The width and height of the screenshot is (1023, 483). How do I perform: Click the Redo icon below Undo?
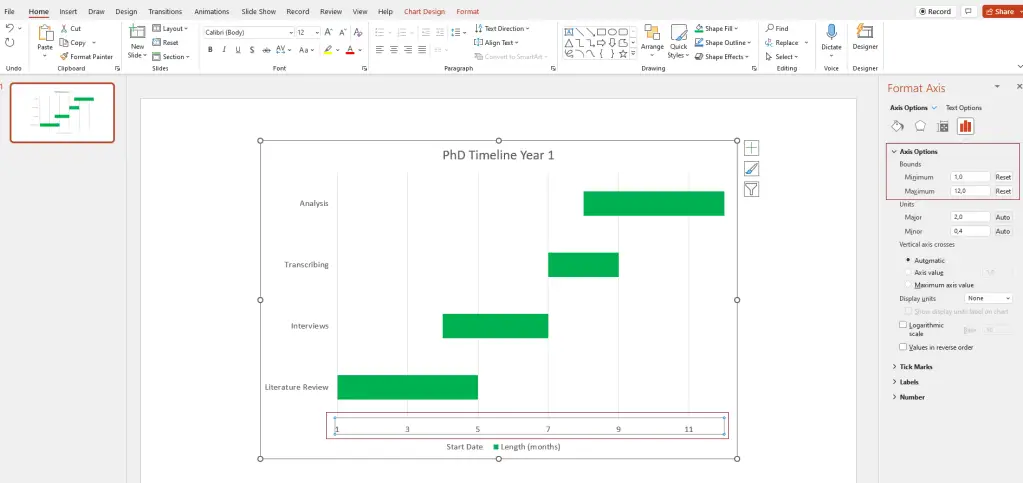click(10, 42)
